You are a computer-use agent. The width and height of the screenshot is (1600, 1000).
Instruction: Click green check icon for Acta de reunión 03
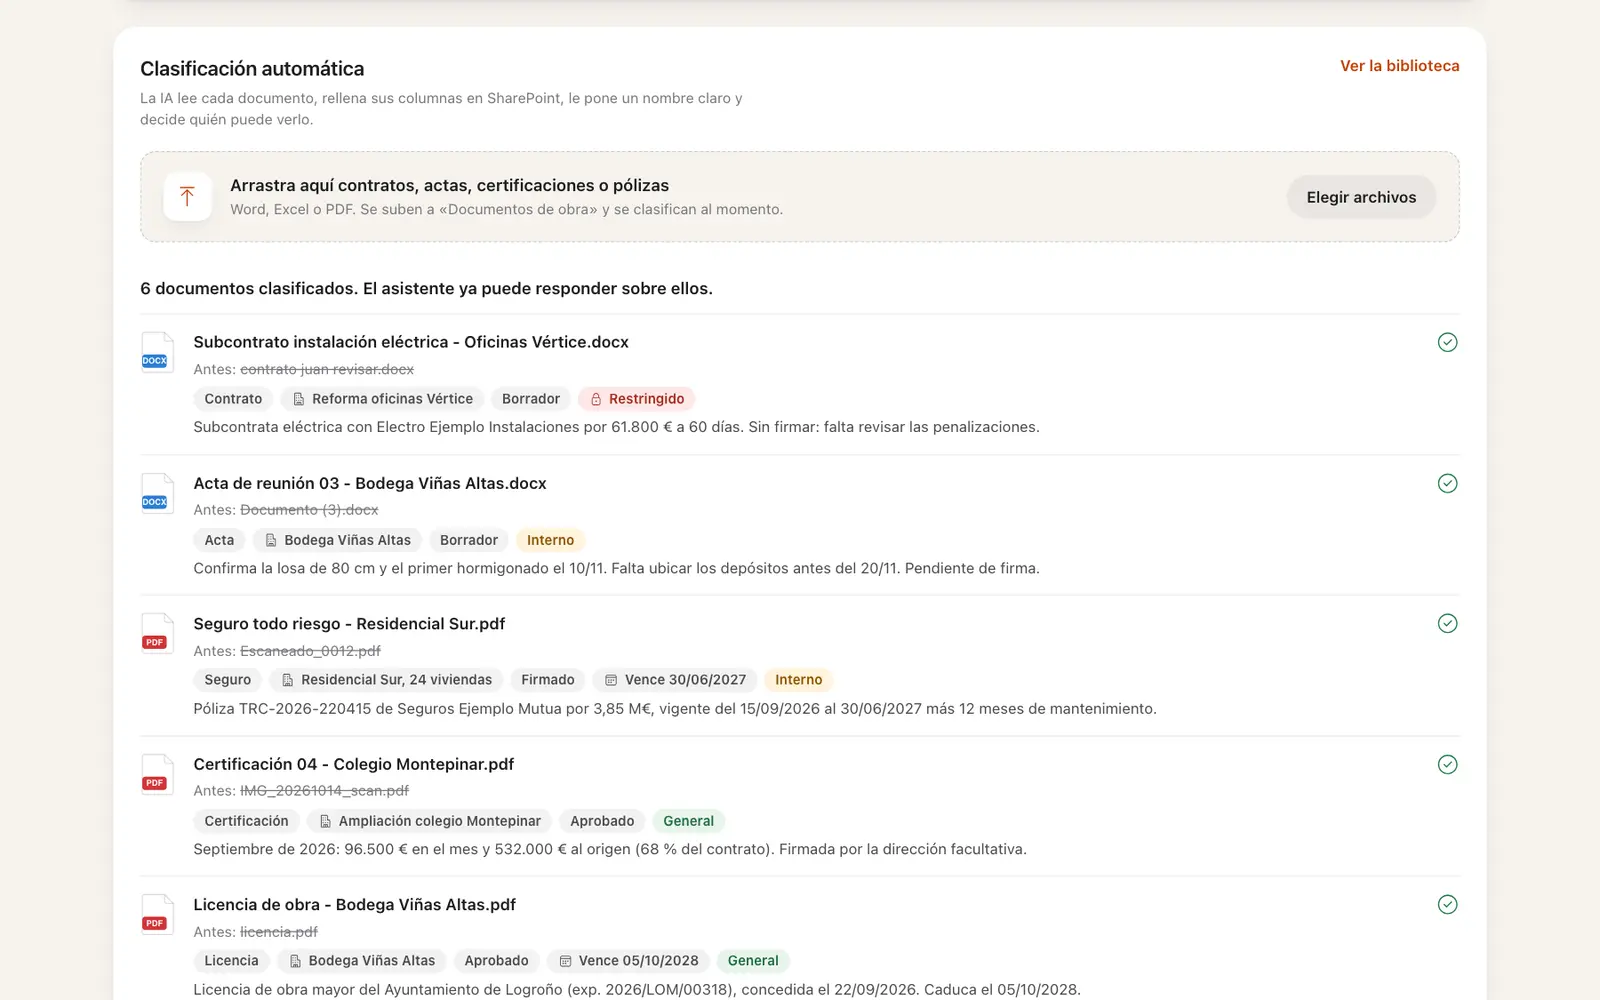point(1447,483)
